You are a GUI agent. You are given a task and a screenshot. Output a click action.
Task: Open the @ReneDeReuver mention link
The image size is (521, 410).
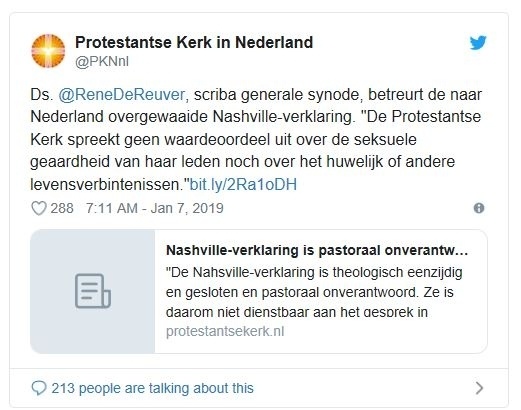click(121, 95)
